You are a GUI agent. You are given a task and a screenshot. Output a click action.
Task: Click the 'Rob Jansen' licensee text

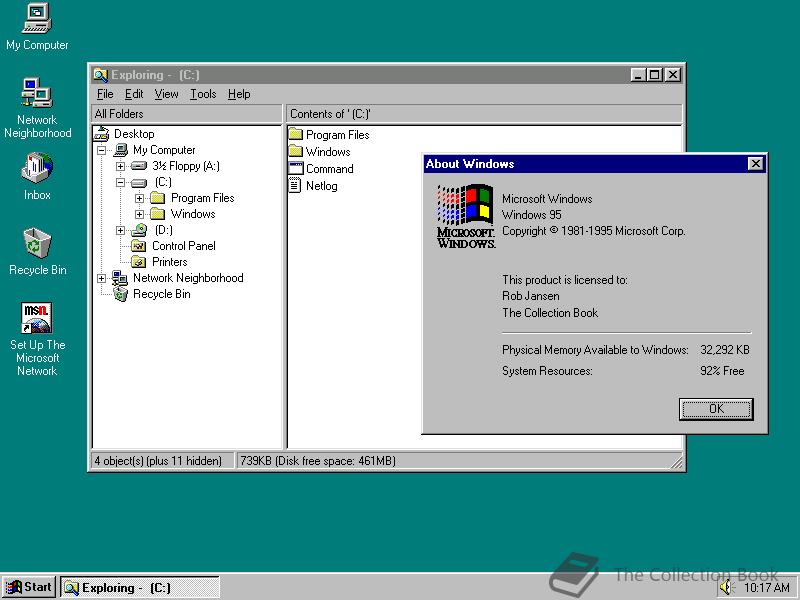(x=531, y=296)
